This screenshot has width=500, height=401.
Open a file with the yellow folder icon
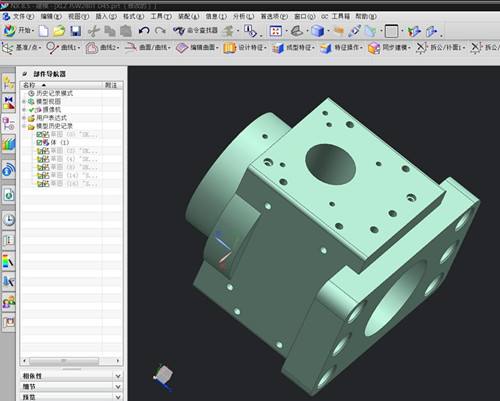(59, 31)
